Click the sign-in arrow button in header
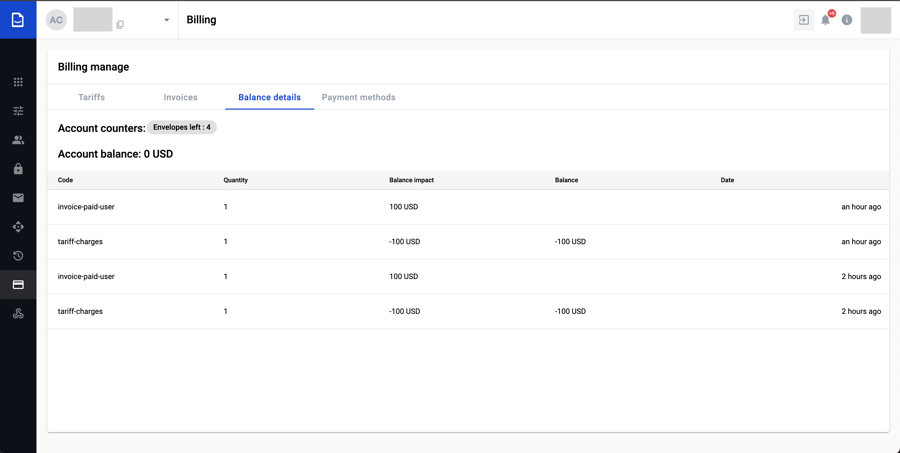The image size is (900, 453). [804, 20]
